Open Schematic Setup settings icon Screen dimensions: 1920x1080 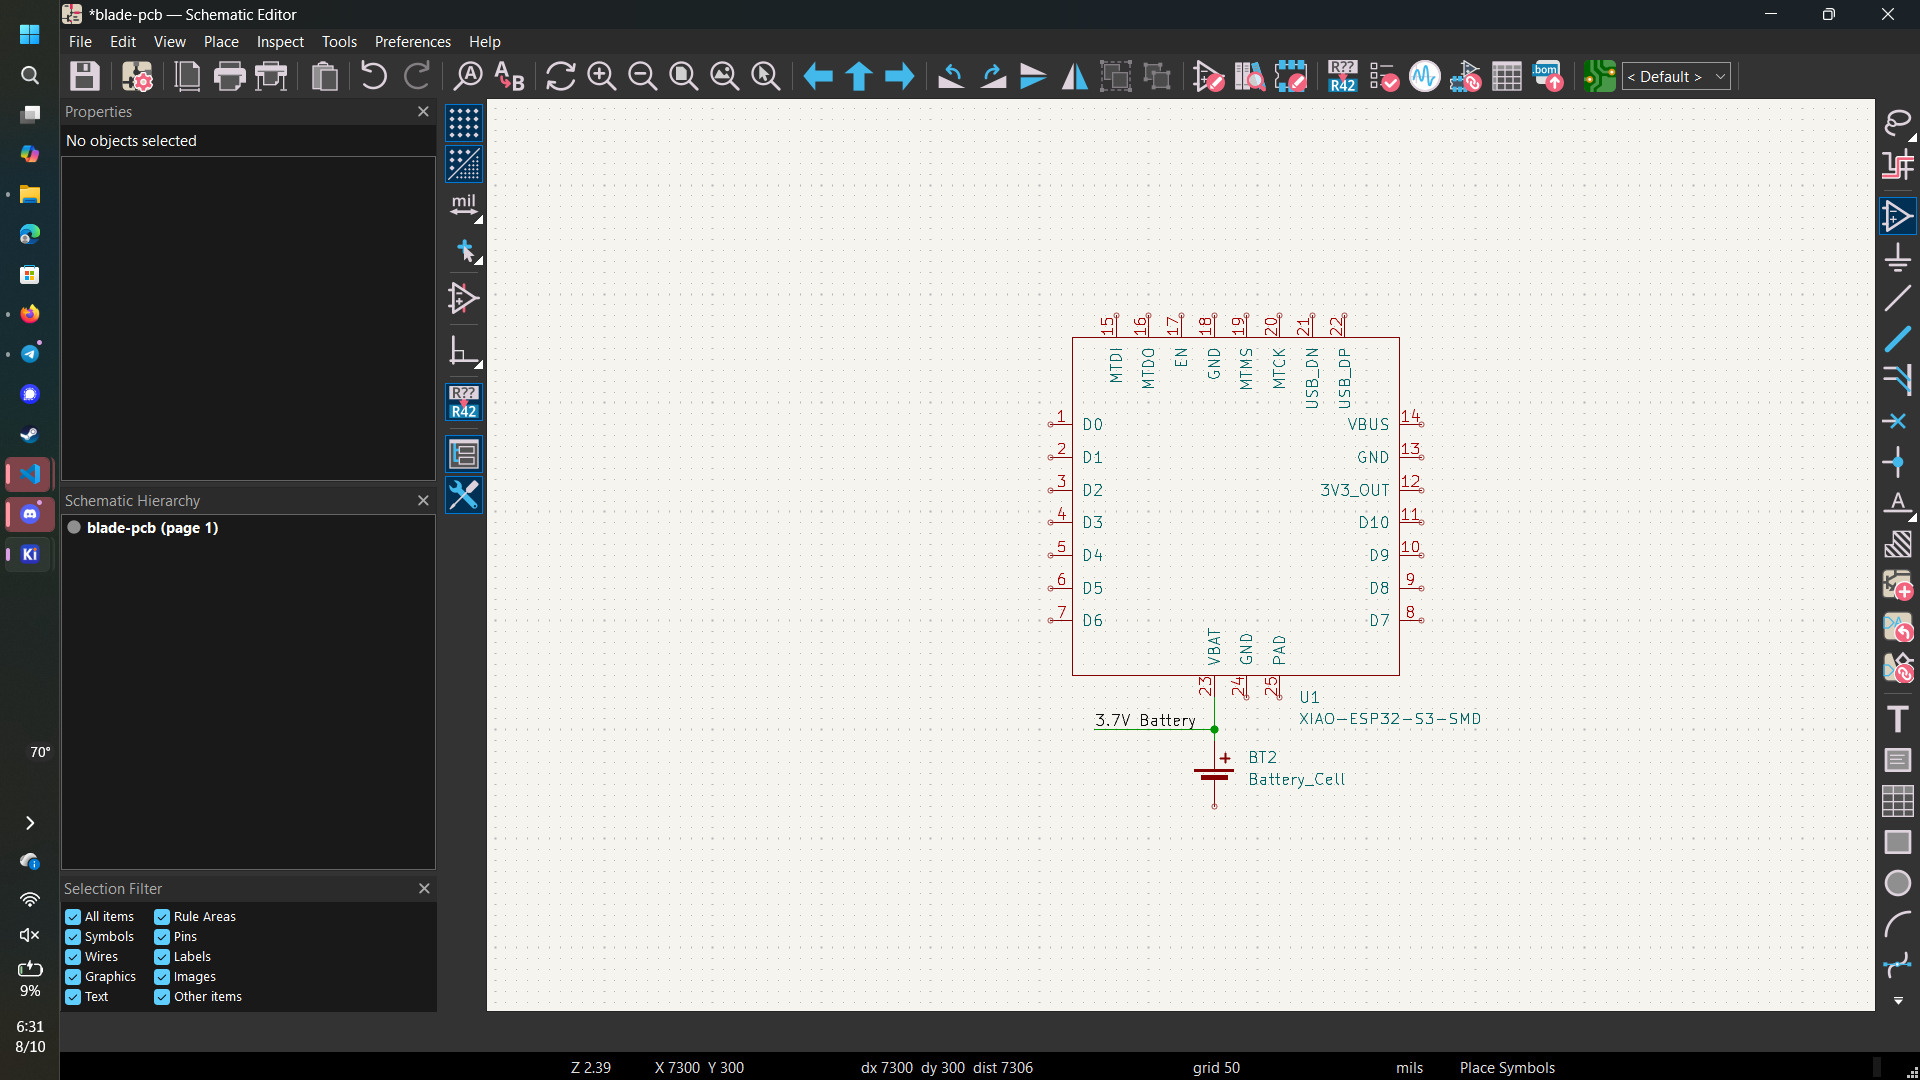(x=137, y=77)
